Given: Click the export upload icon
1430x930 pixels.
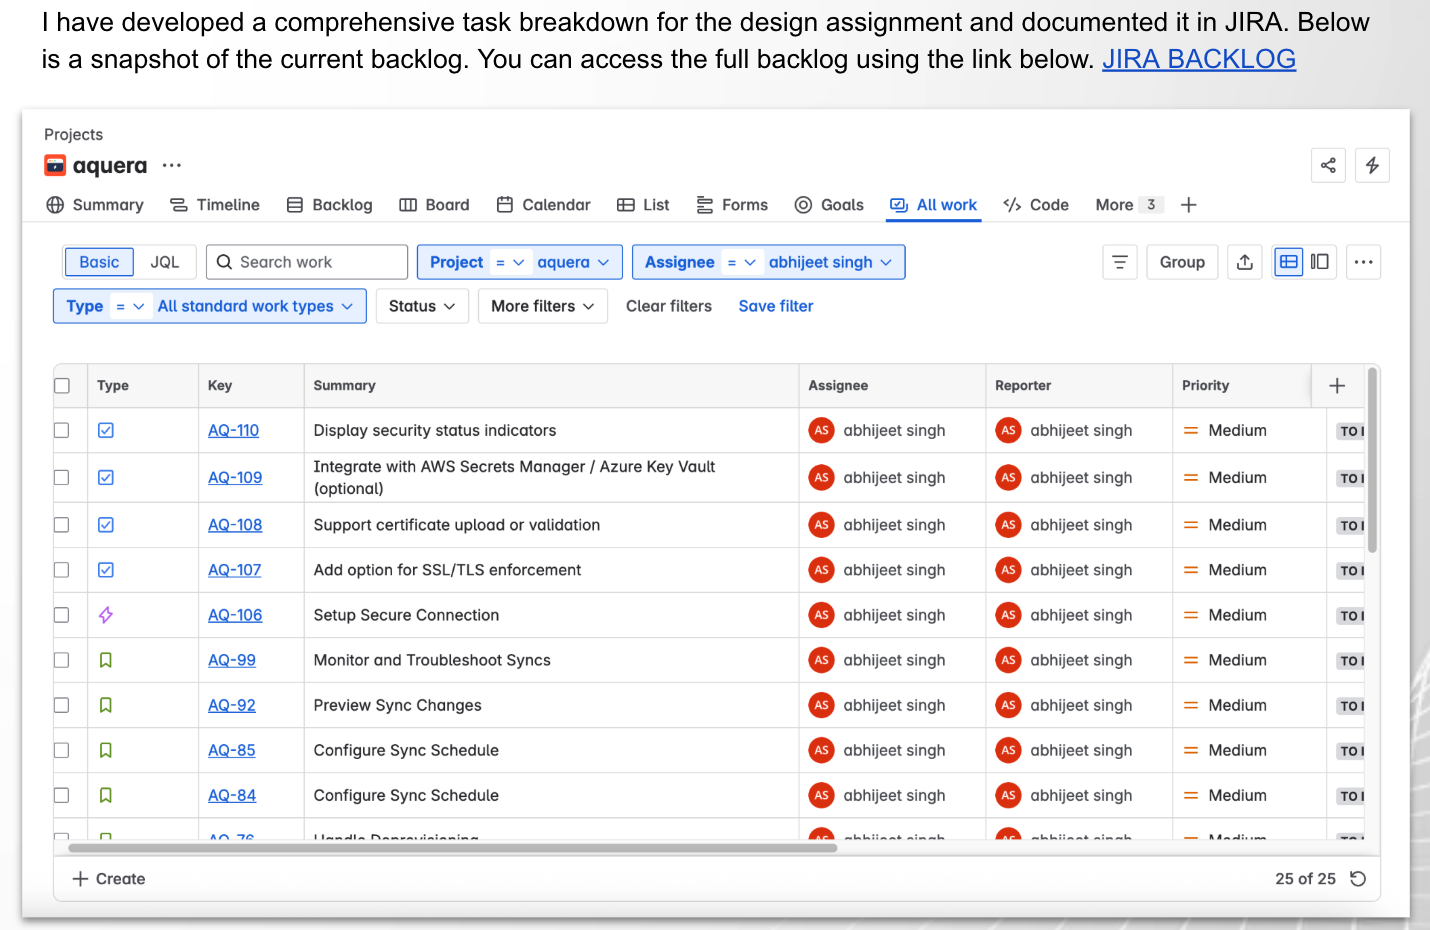Looking at the screenshot, I should click(1244, 262).
